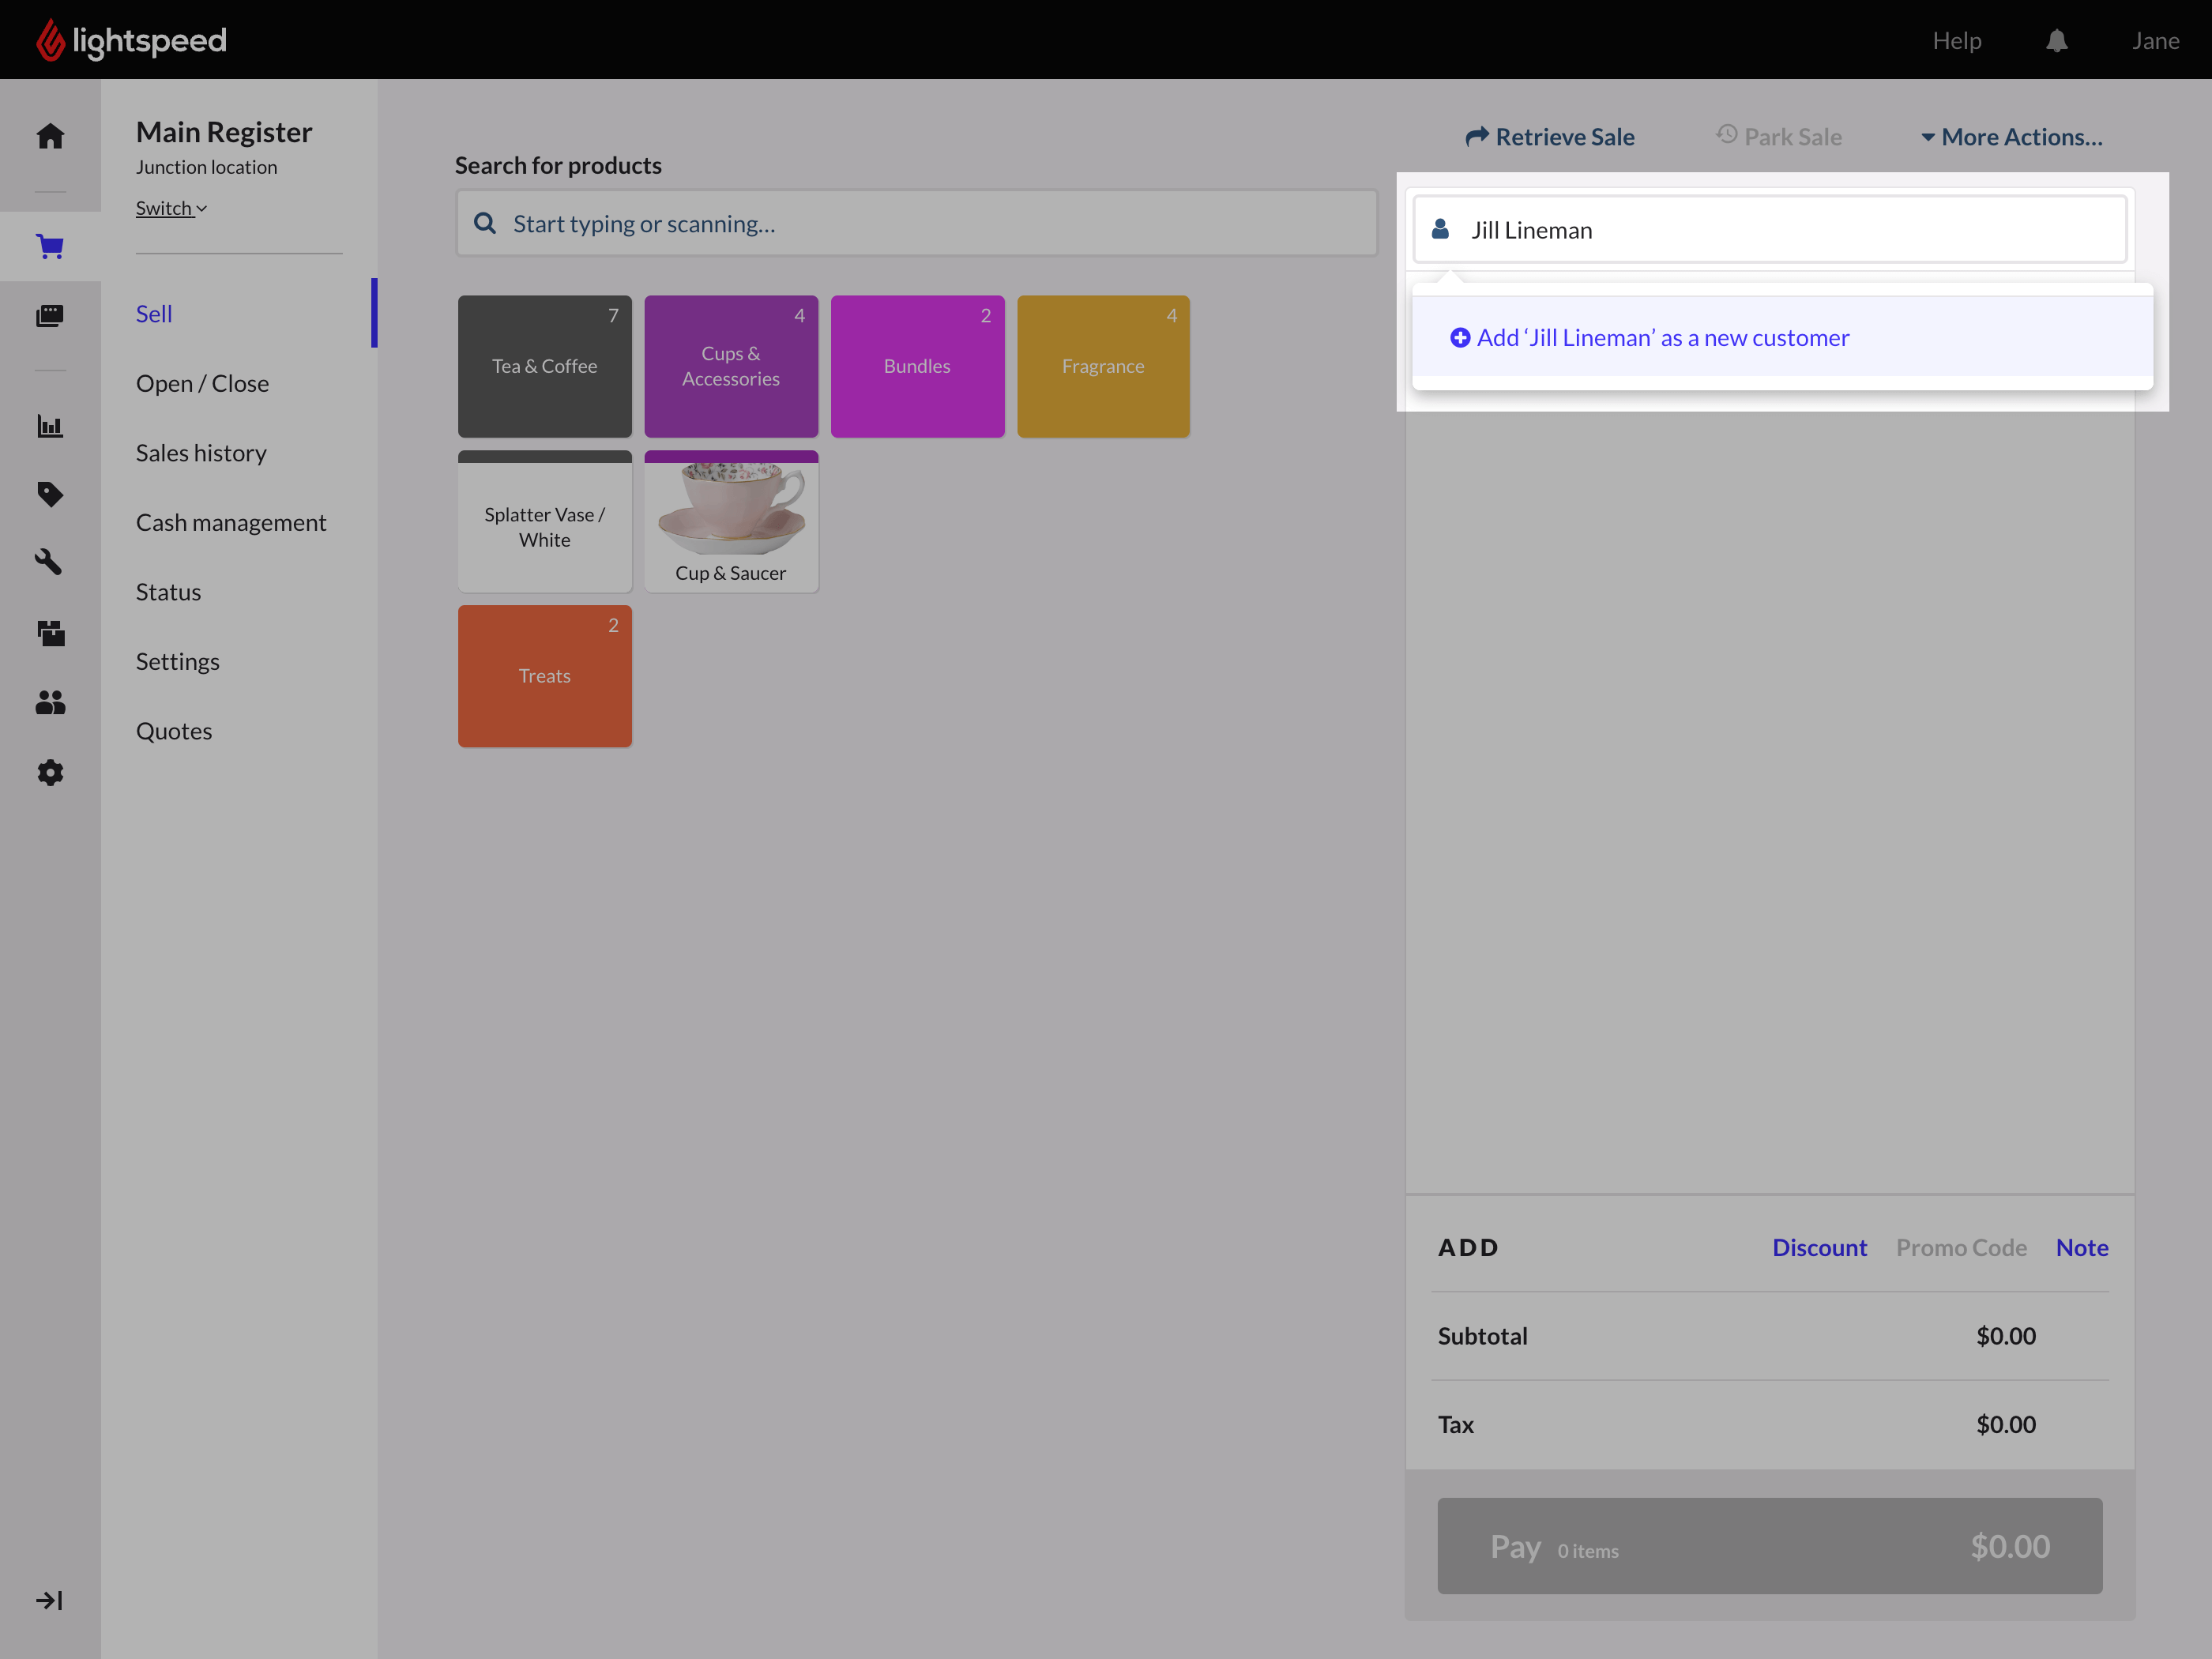Add 'Jill Lineman' as new customer

tap(1650, 338)
